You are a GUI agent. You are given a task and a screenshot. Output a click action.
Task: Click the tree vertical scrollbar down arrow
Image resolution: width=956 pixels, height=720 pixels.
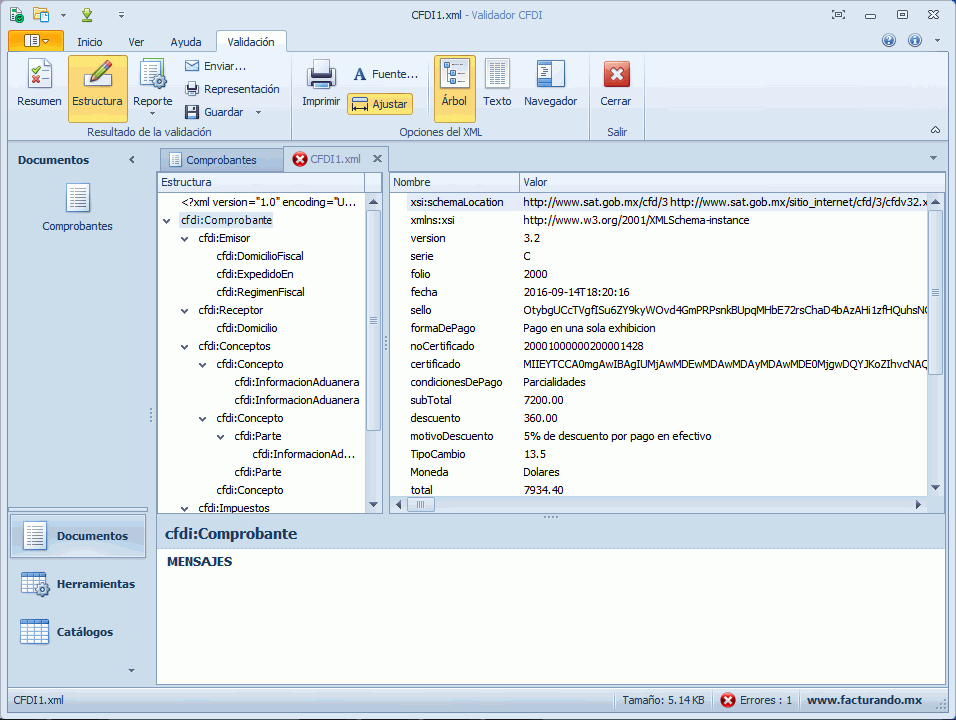pyautogui.click(x=374, y=505)
